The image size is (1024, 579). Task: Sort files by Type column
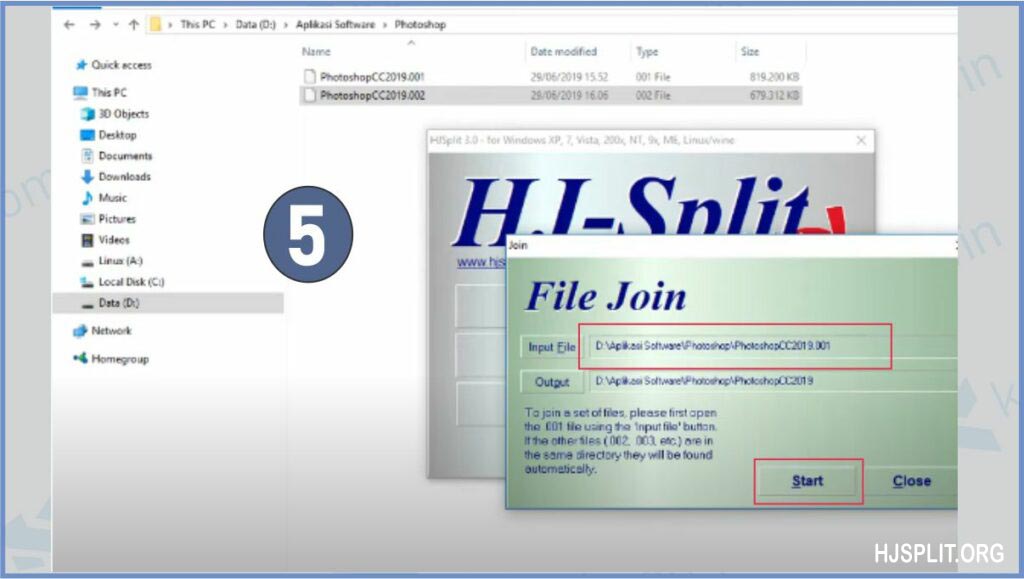coord(647,52)
